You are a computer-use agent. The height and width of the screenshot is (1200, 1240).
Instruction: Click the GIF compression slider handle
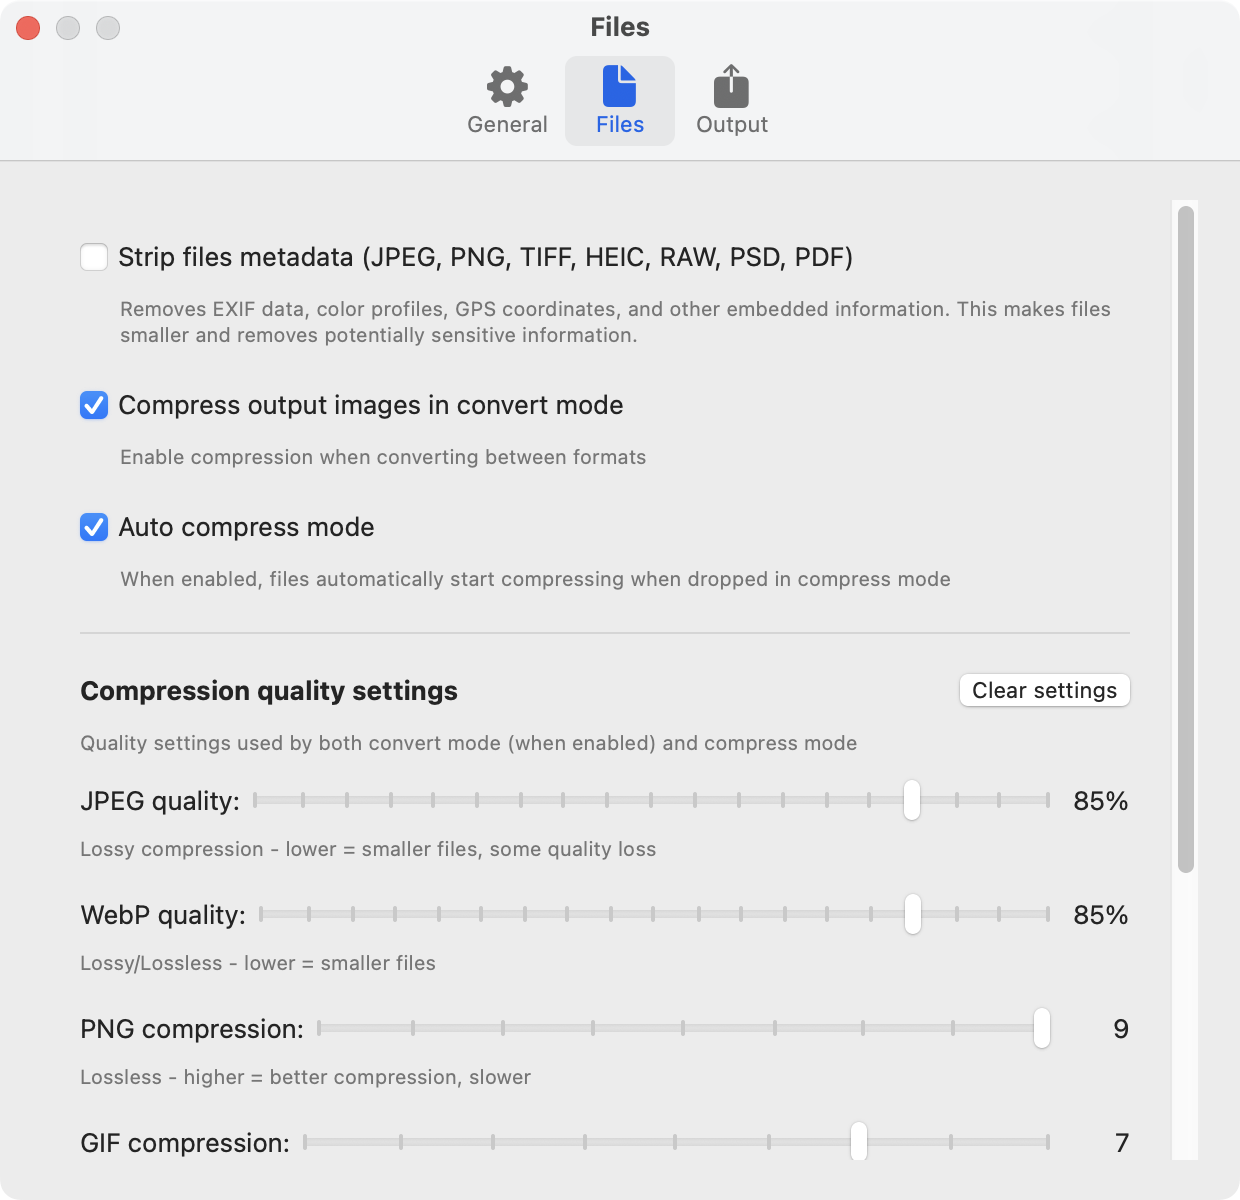tap(858, 1142)
